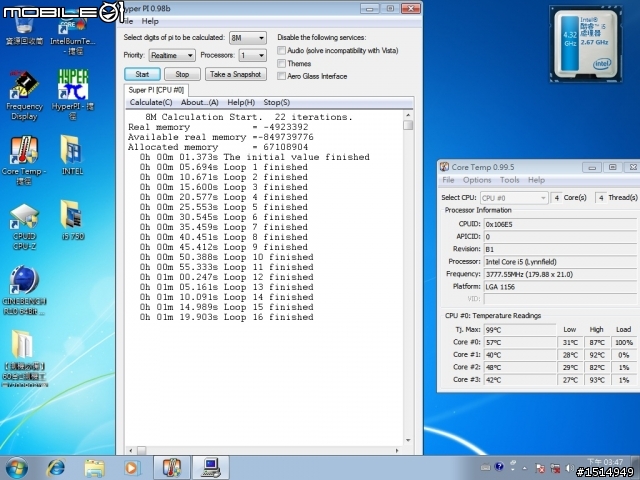Click the vertical scrollbar thumb in log
Screen dimensions: 640x480
click(408, 125)
